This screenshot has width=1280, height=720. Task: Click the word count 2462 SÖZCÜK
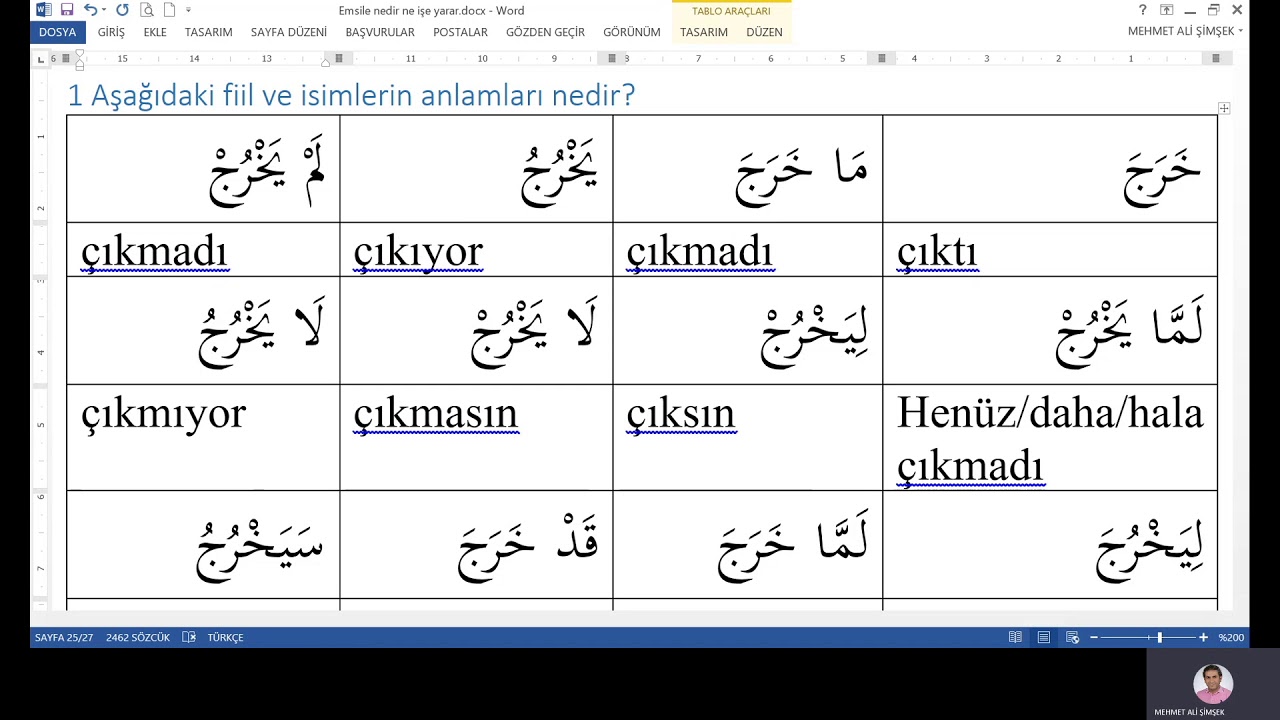[x=138, y=637]
